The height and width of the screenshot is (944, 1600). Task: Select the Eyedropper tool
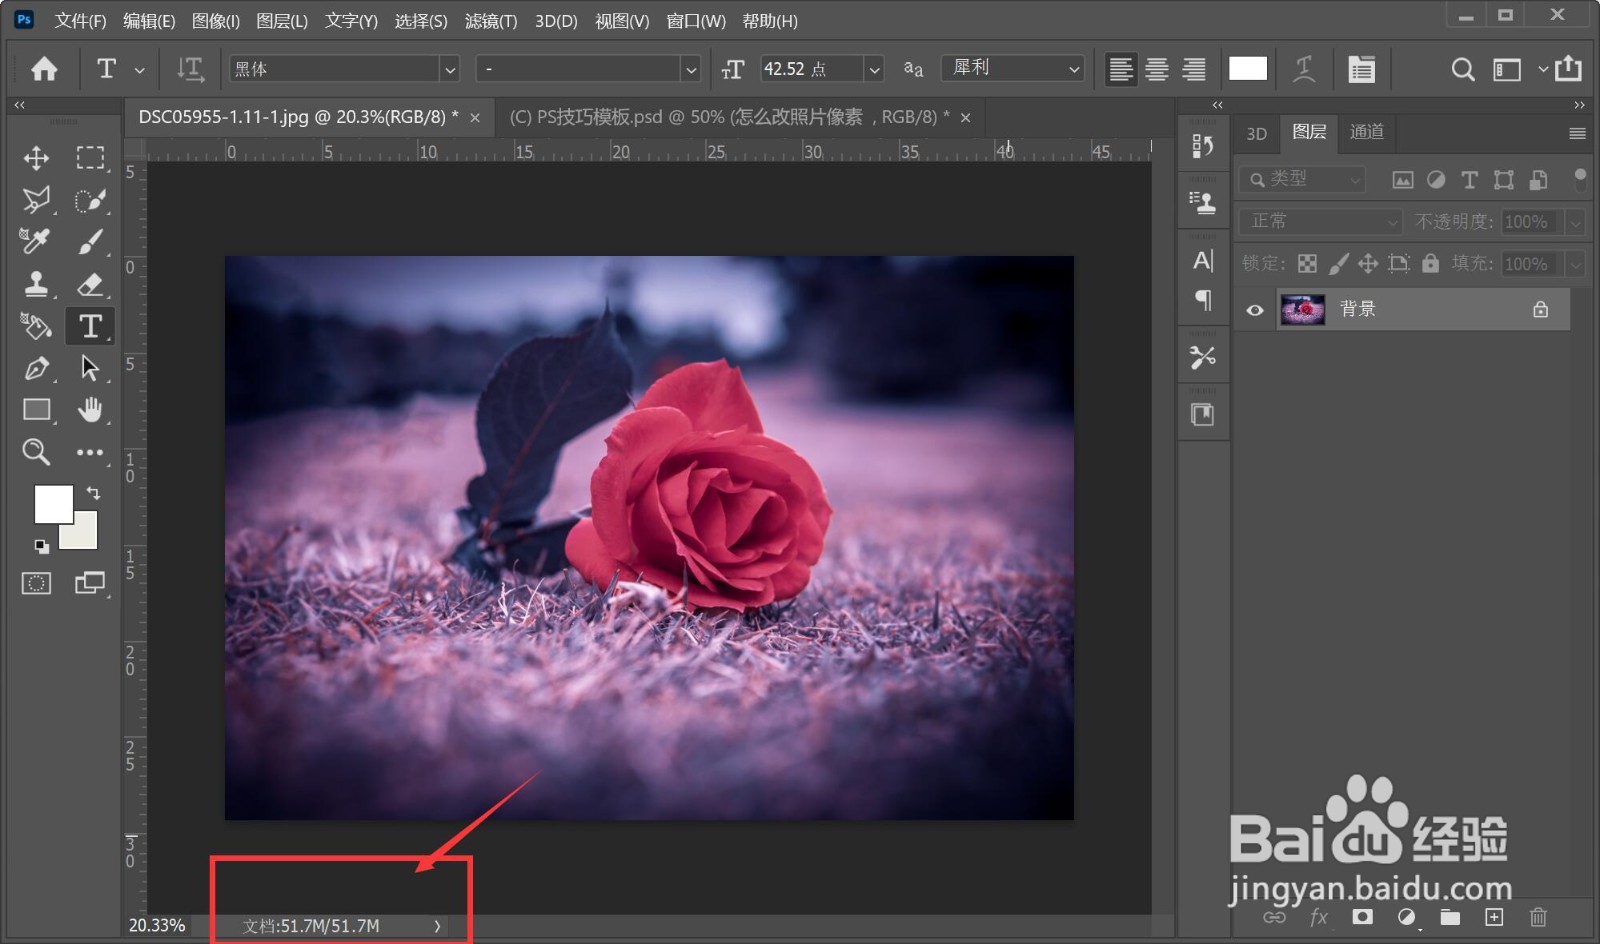pyautogui.click(x=35, y=241)
